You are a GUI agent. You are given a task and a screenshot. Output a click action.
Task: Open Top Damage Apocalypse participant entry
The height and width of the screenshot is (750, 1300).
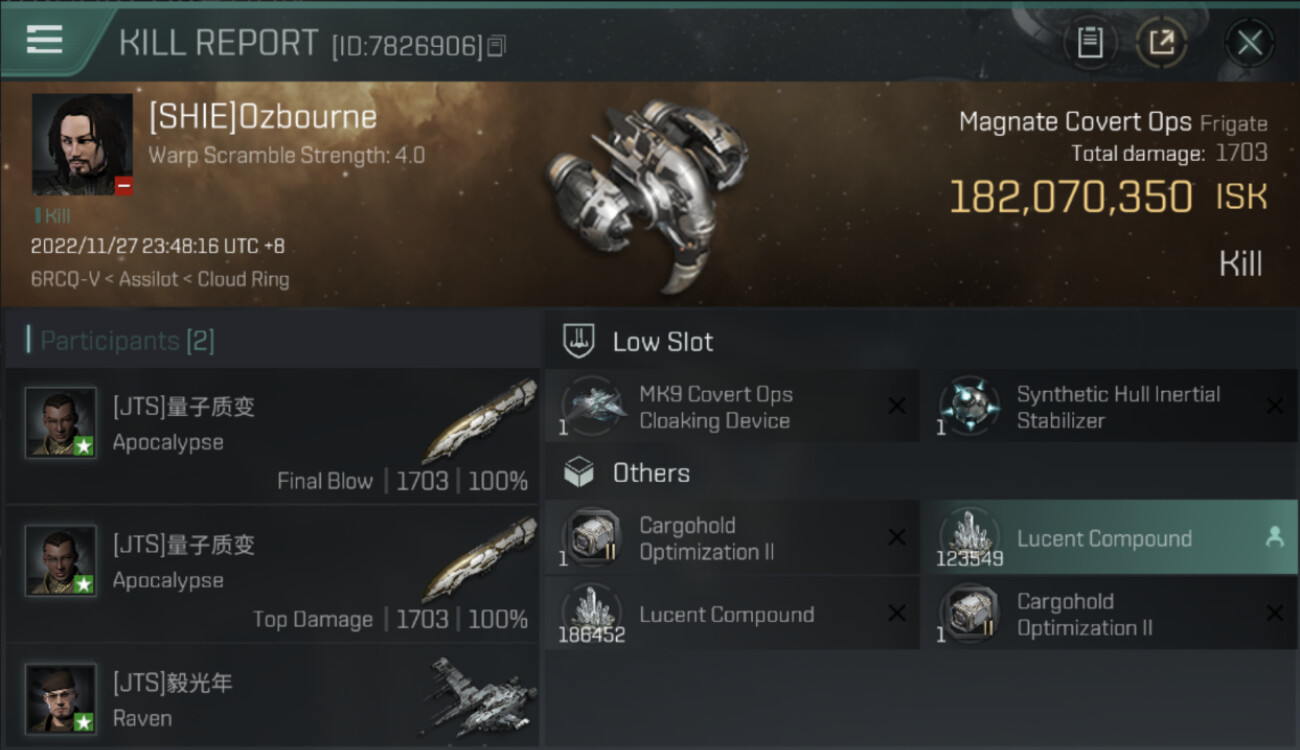(272, 574)
